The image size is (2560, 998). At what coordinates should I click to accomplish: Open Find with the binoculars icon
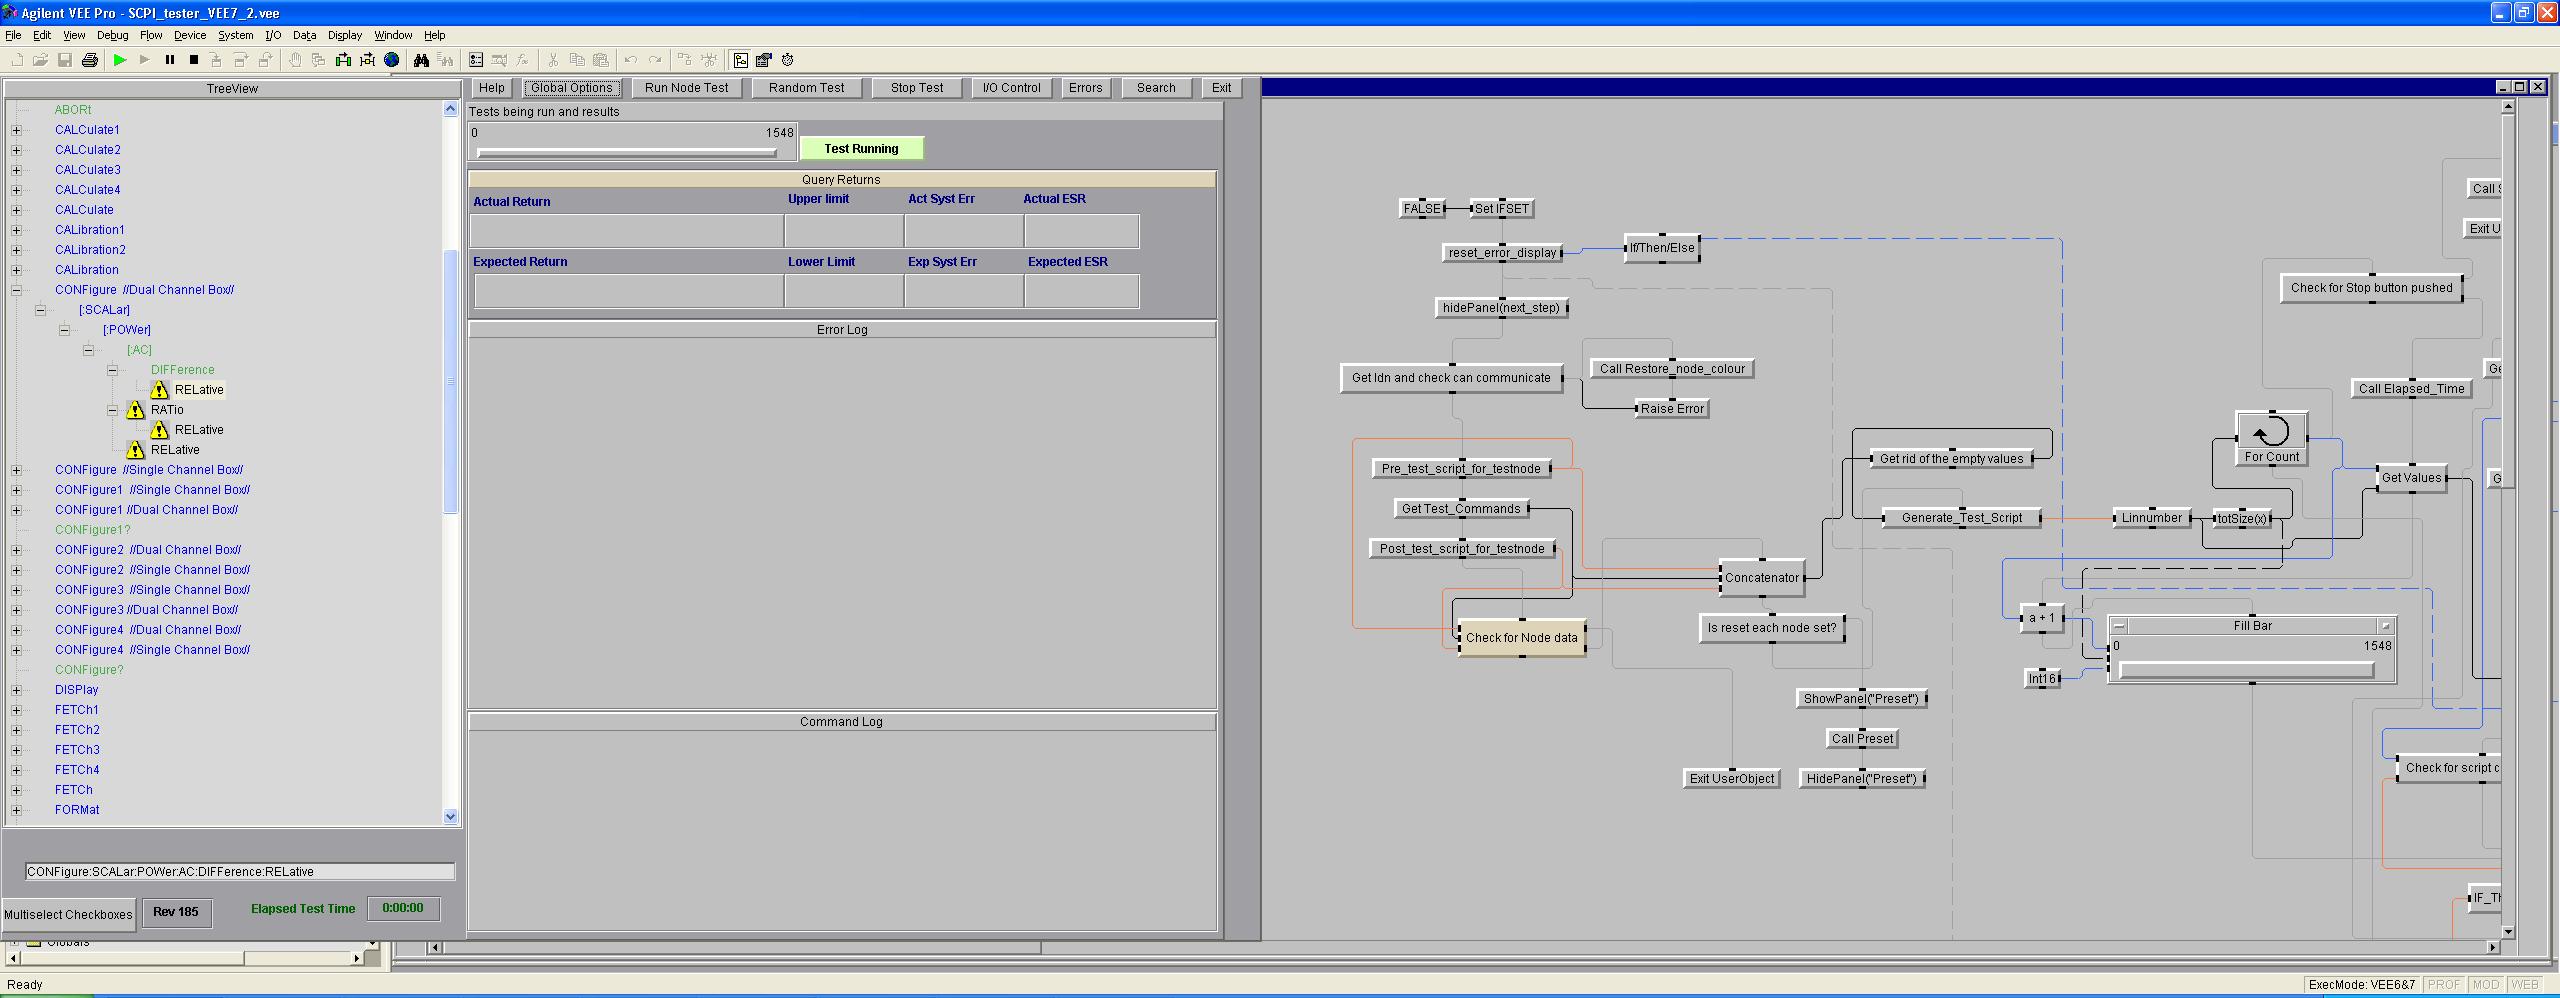pos(421,60)
